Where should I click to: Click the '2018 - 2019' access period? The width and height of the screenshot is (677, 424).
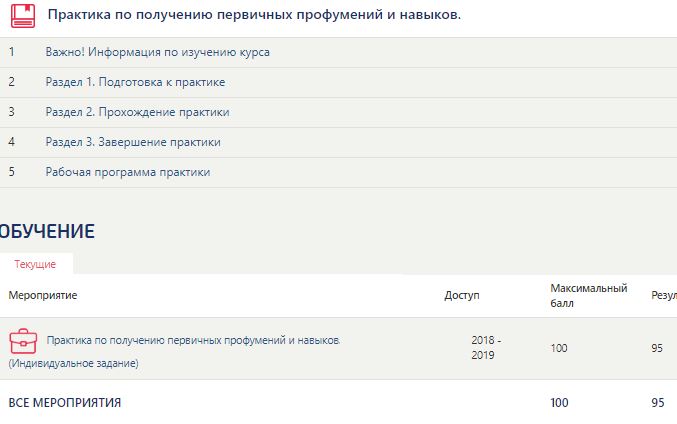(x=486, y=348)
